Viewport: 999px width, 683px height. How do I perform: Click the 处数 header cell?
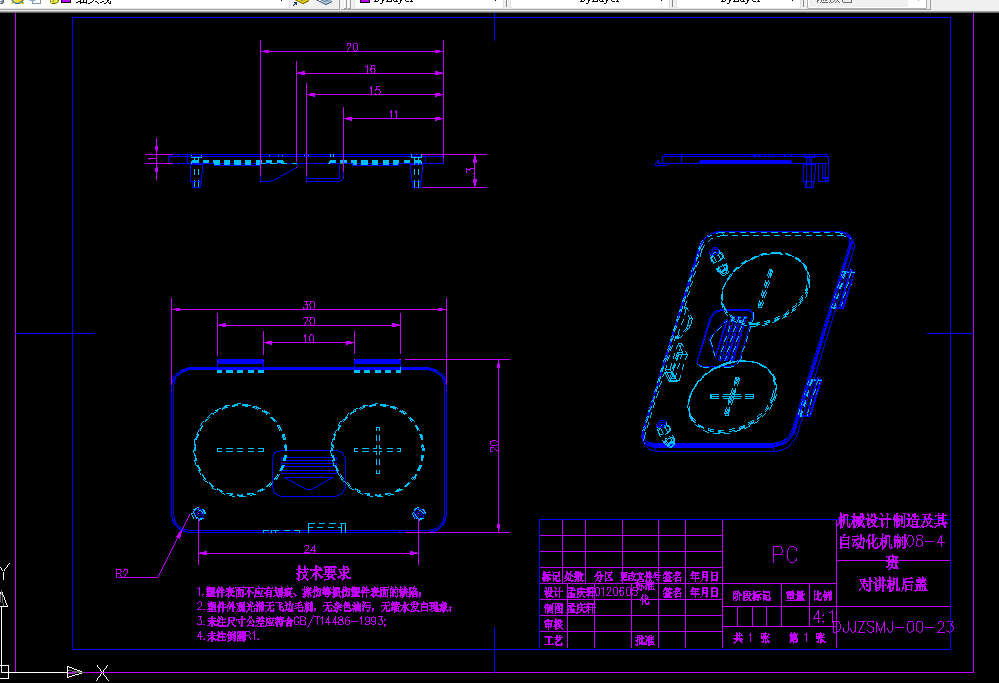click(x=574, y=576)
